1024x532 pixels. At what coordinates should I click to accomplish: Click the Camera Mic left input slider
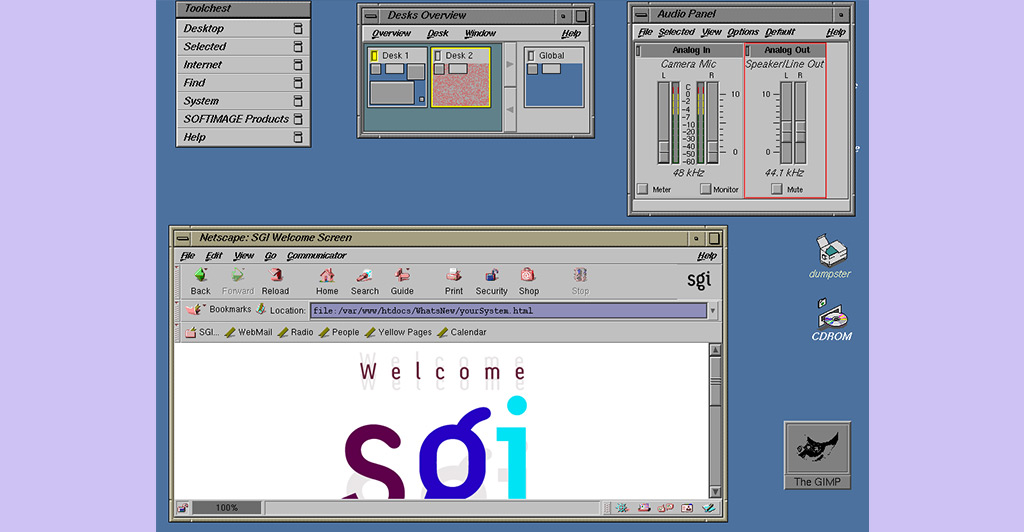click(x=662, y=150)
